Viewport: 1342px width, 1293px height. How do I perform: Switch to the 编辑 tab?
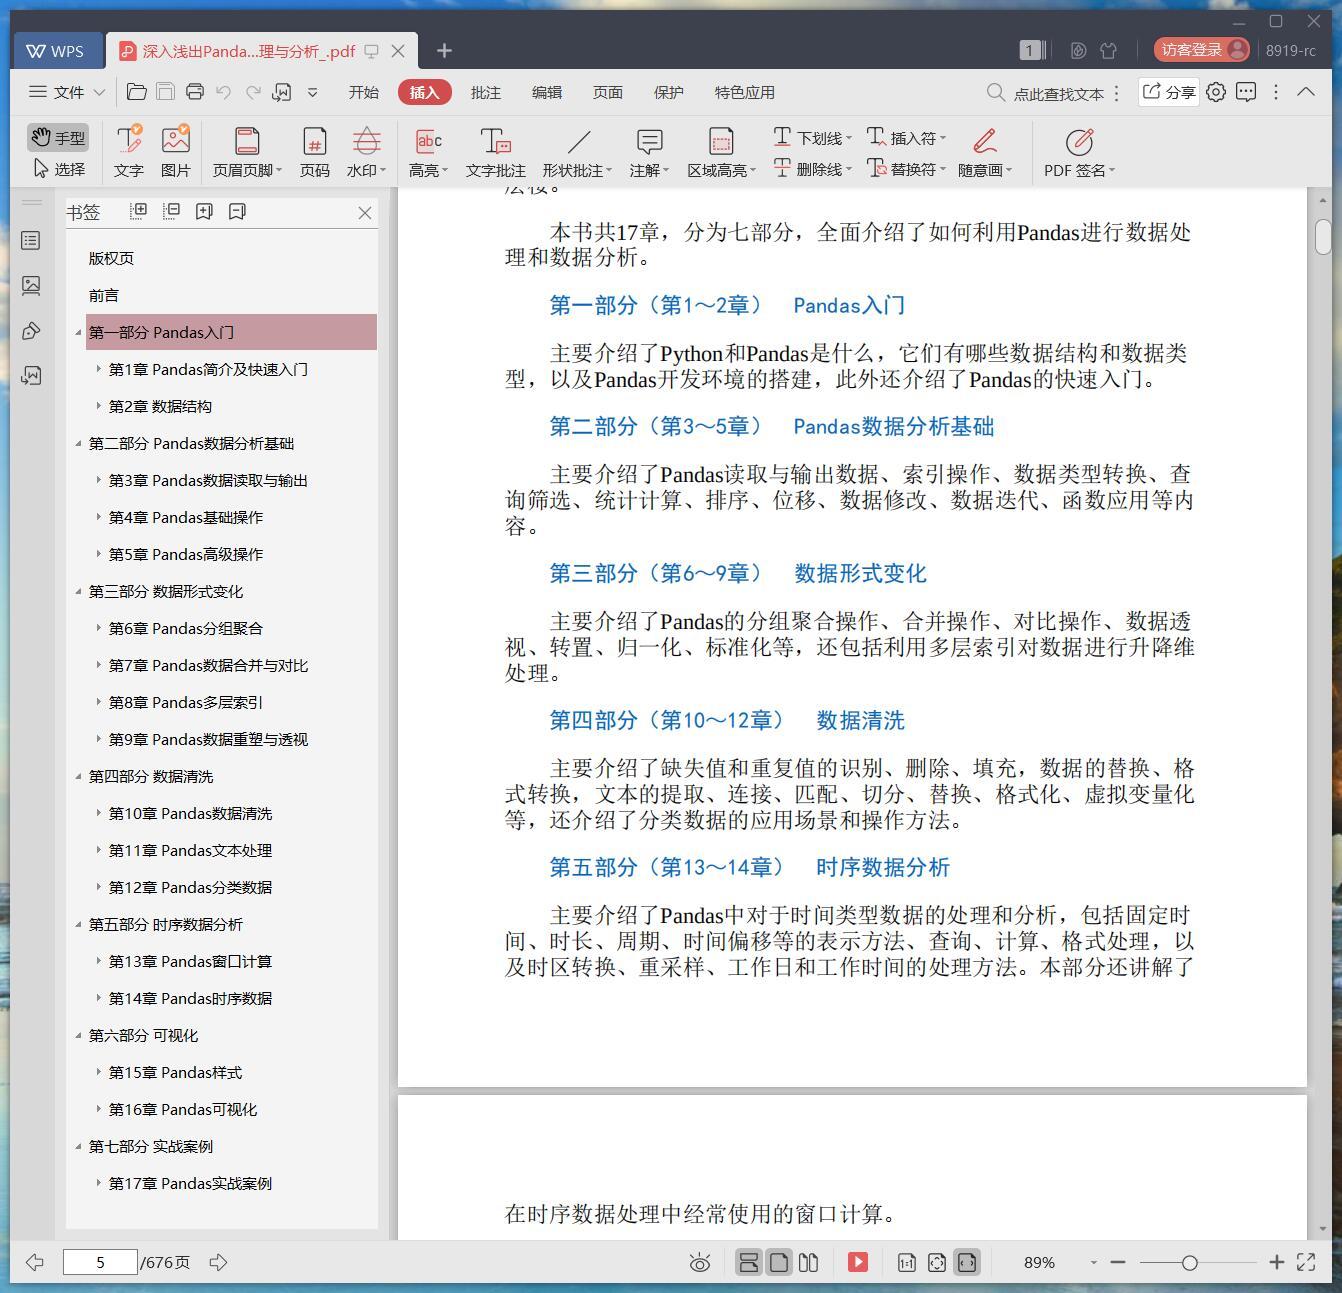pos(546,92)
